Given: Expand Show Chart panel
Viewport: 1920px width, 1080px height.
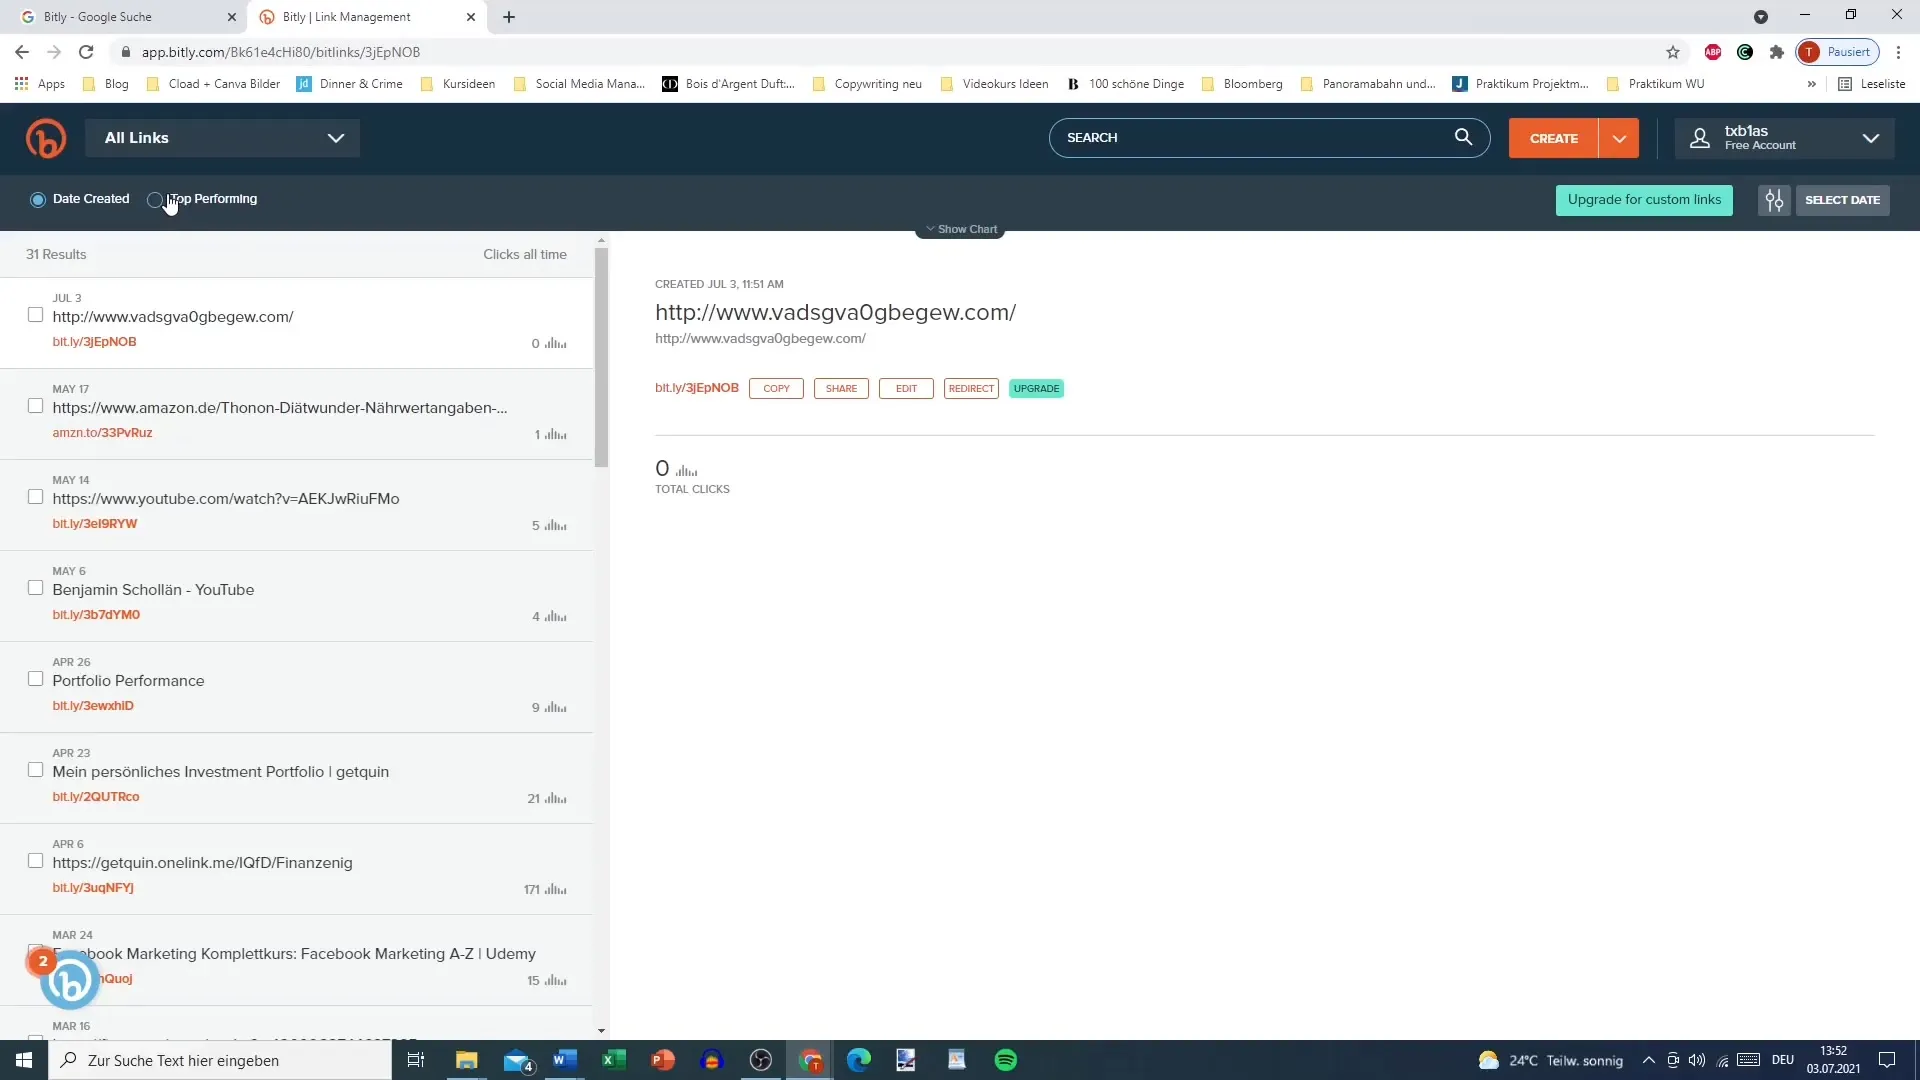Looking at the screenshot, I should 960,228.
